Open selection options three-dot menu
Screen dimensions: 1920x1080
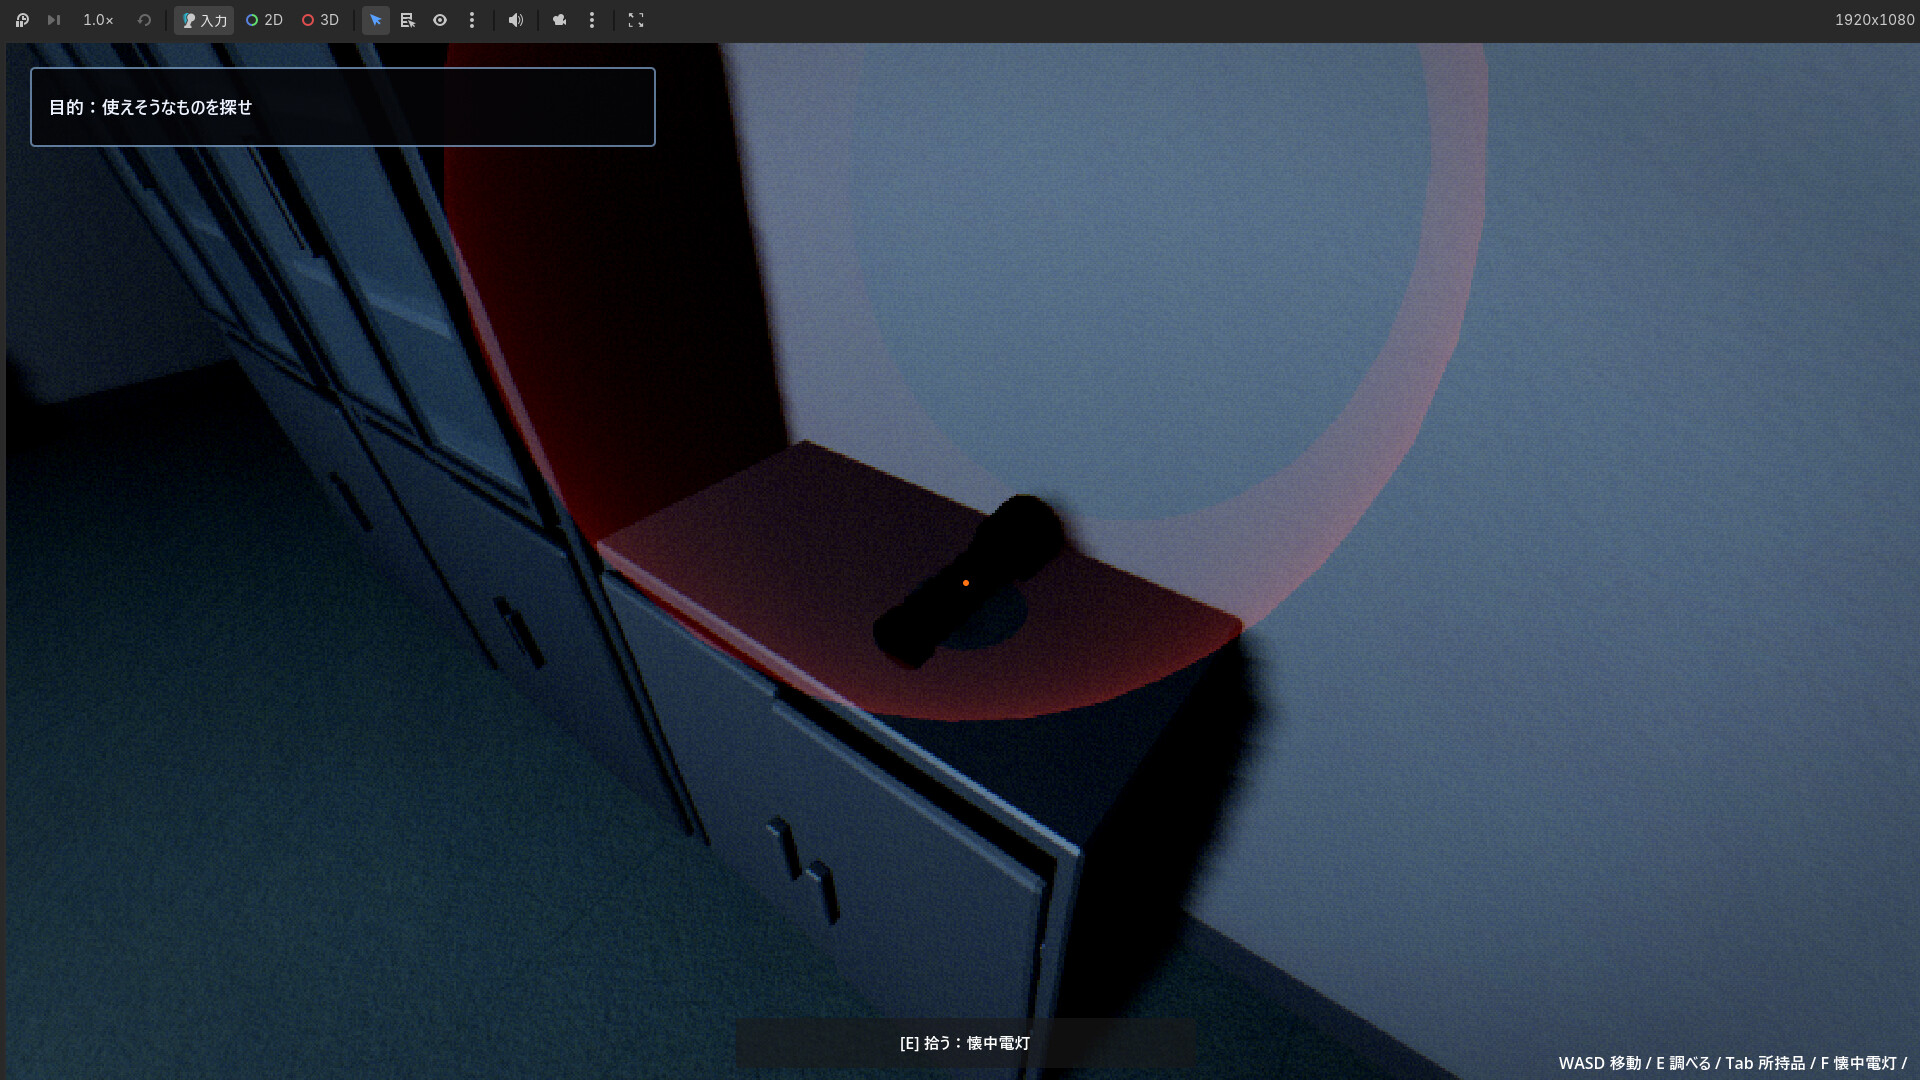tap(472, 20)
